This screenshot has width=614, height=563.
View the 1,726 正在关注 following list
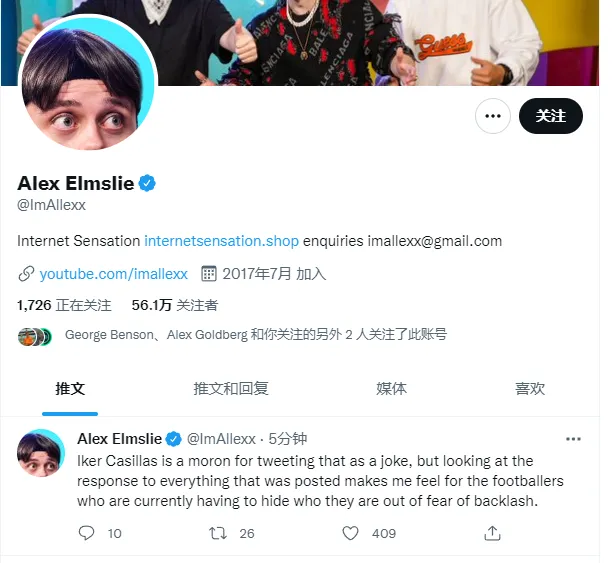(64, 305)
